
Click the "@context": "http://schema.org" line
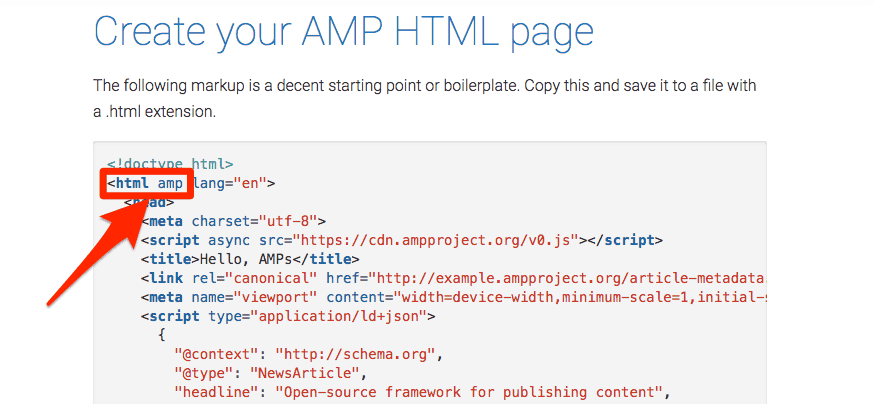click(x=308, y=354)
